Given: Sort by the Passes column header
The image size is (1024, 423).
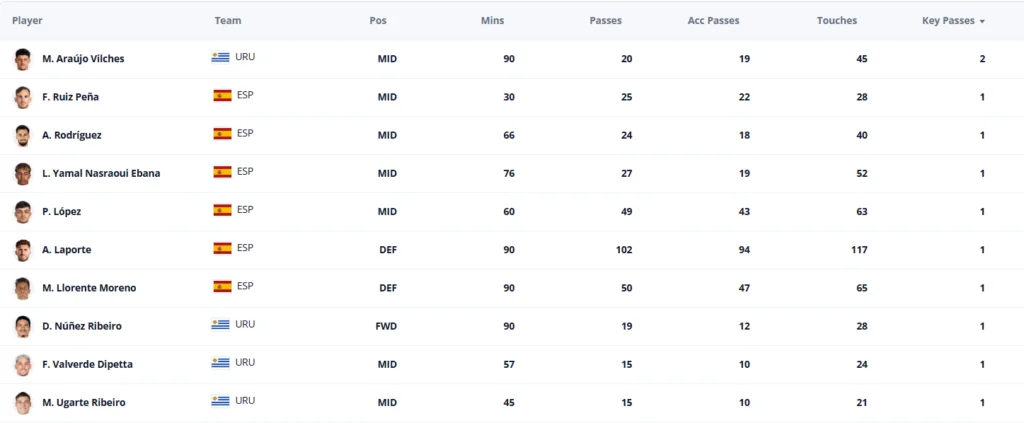Looking at the screenshot, I should (x=605, y=21).
